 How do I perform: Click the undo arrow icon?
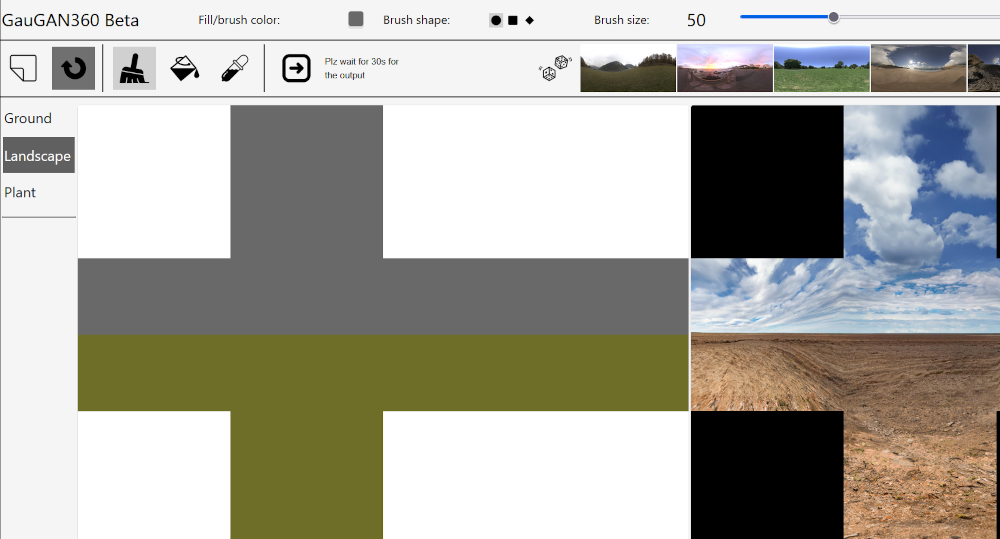coord(73,68)
